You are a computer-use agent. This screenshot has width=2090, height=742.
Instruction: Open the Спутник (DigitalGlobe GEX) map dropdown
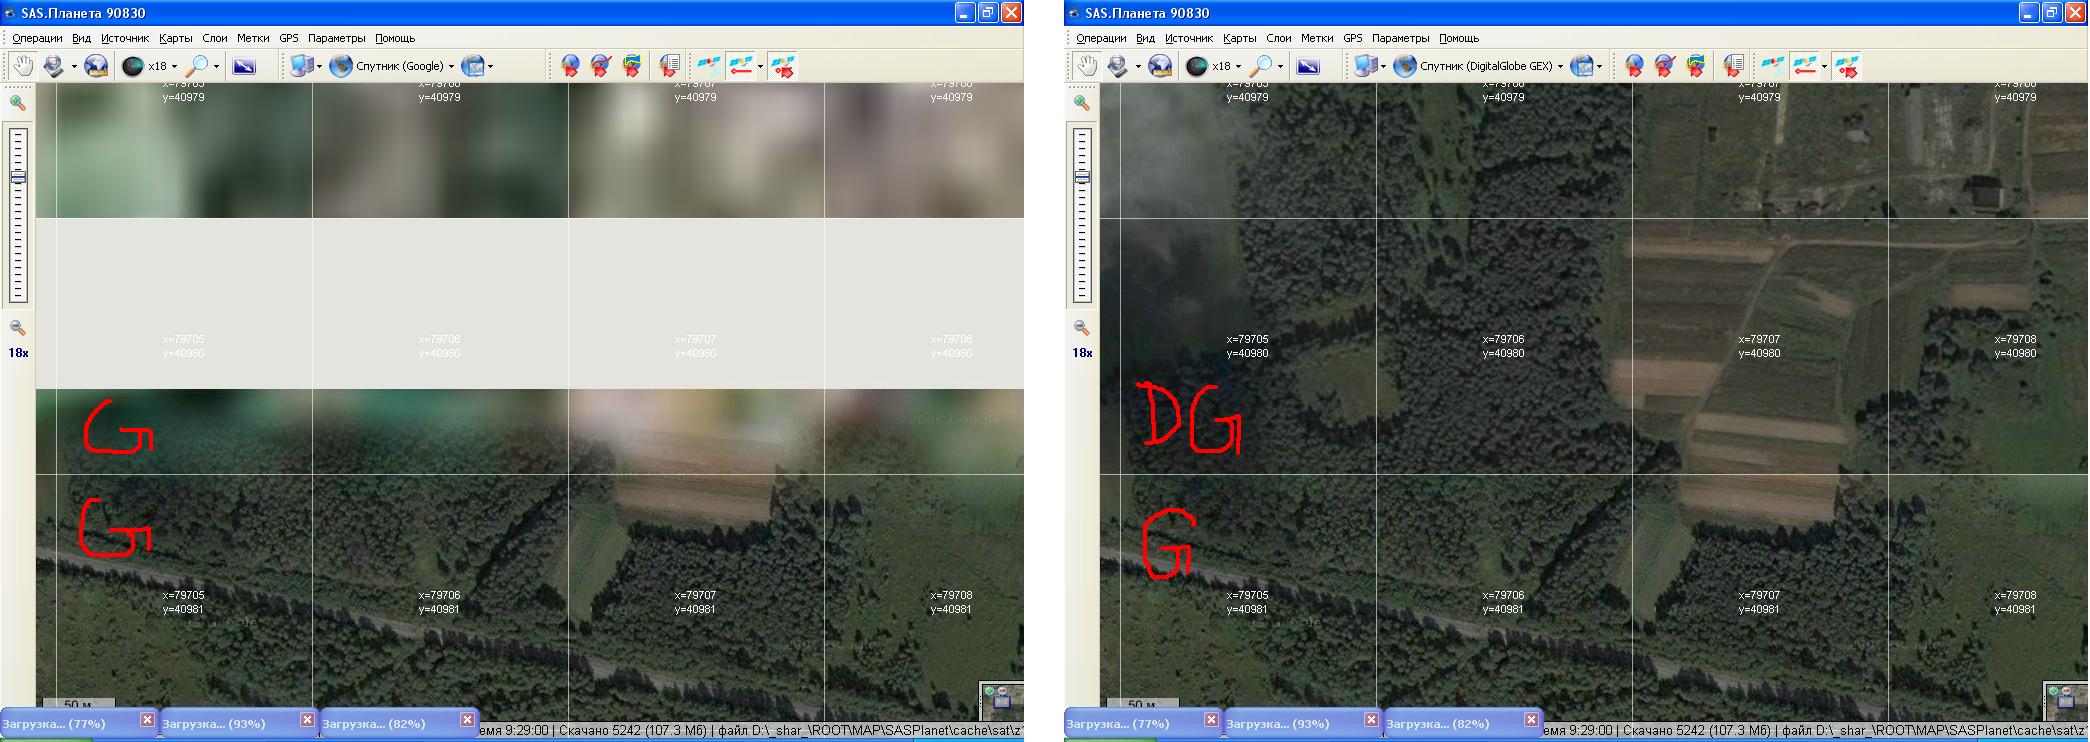click(1560, 67)
